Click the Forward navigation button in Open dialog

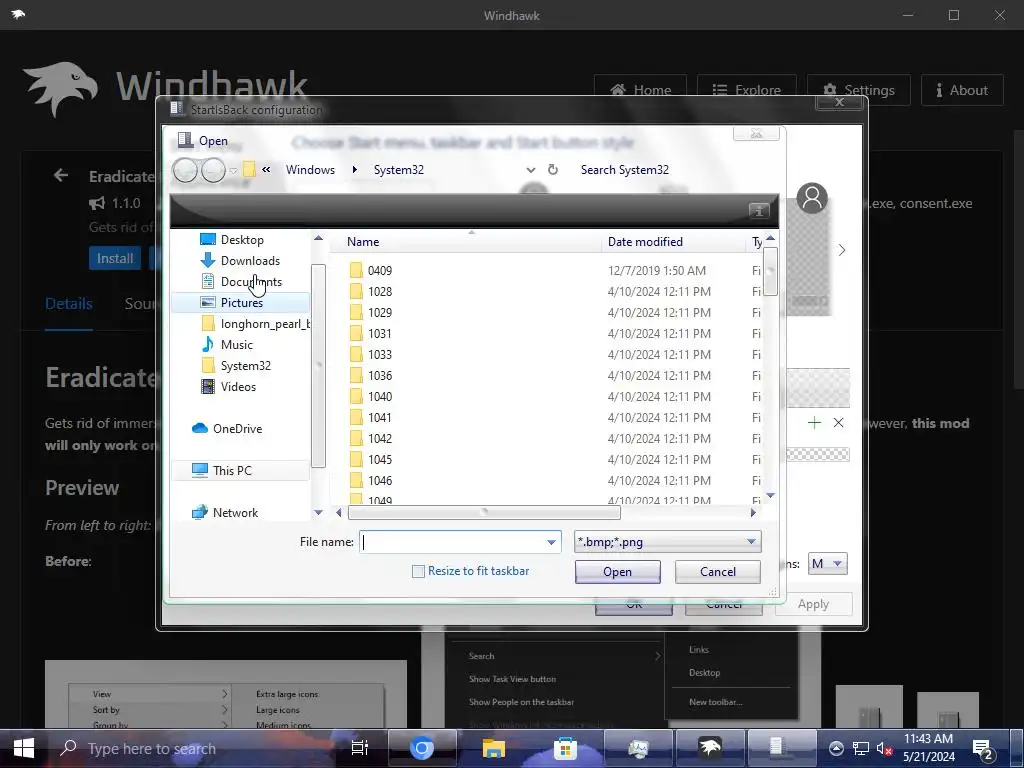(x=213, y=170)
